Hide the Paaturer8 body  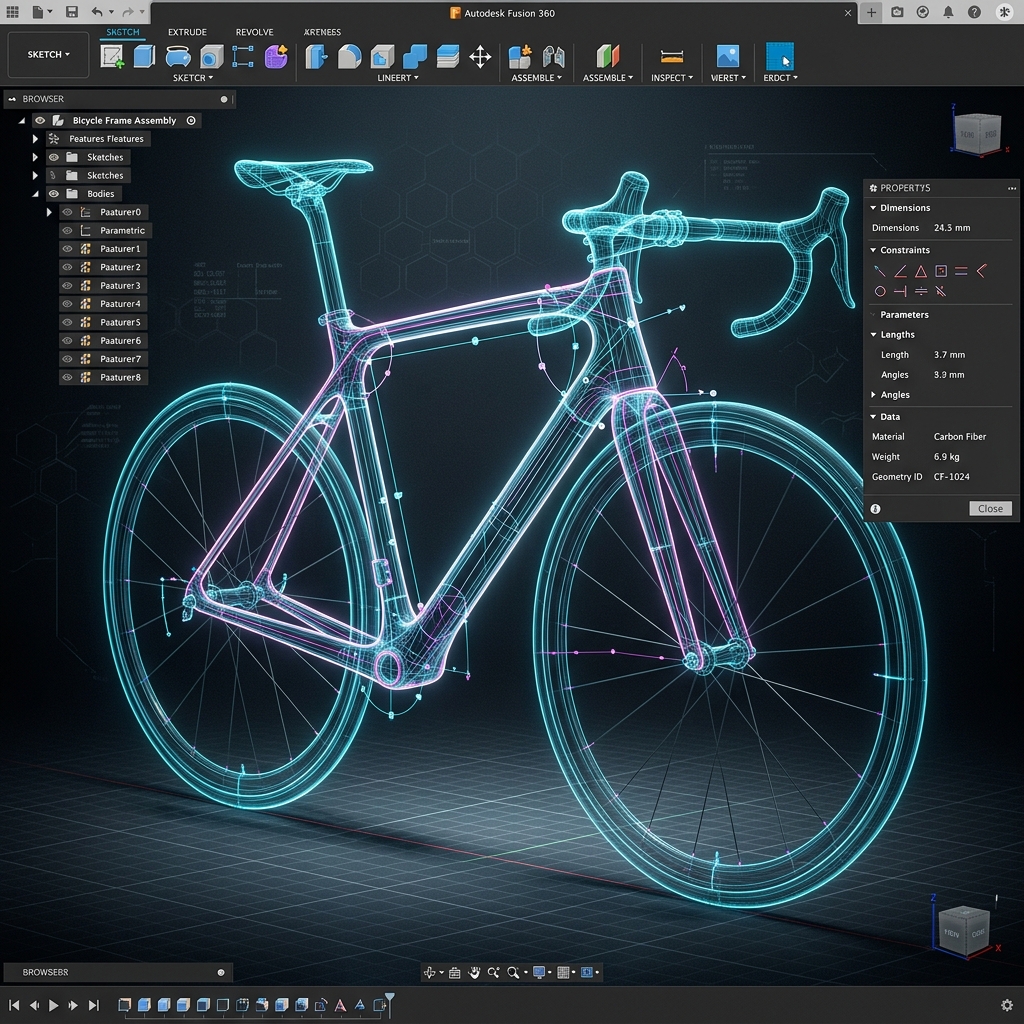click(x=67, y=377)
